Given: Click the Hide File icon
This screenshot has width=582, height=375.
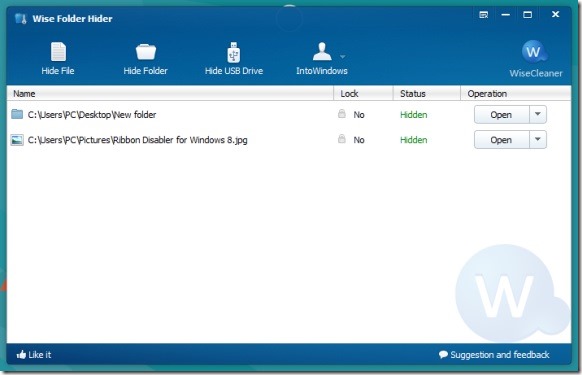Looking at the screenshot, I should (x=58, y=52).
